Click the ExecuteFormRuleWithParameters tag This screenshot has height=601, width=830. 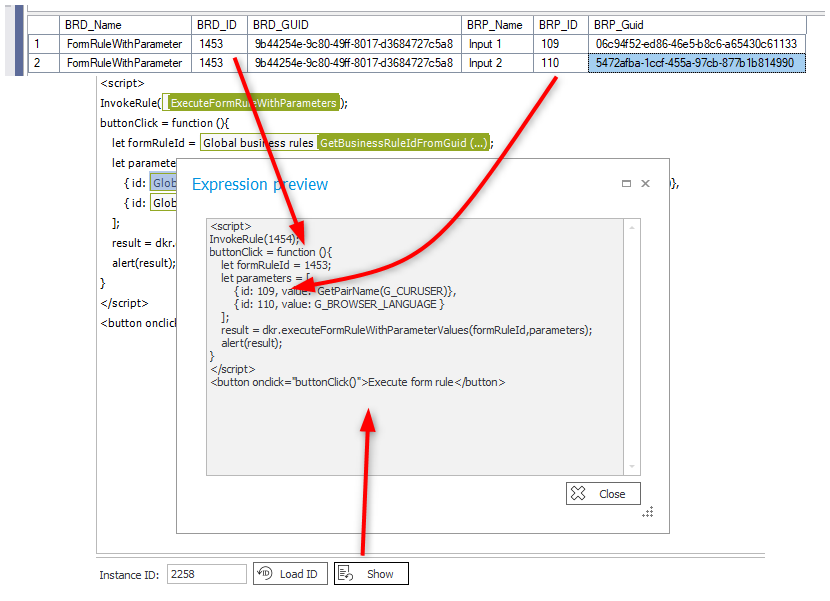tap(253, 103)
